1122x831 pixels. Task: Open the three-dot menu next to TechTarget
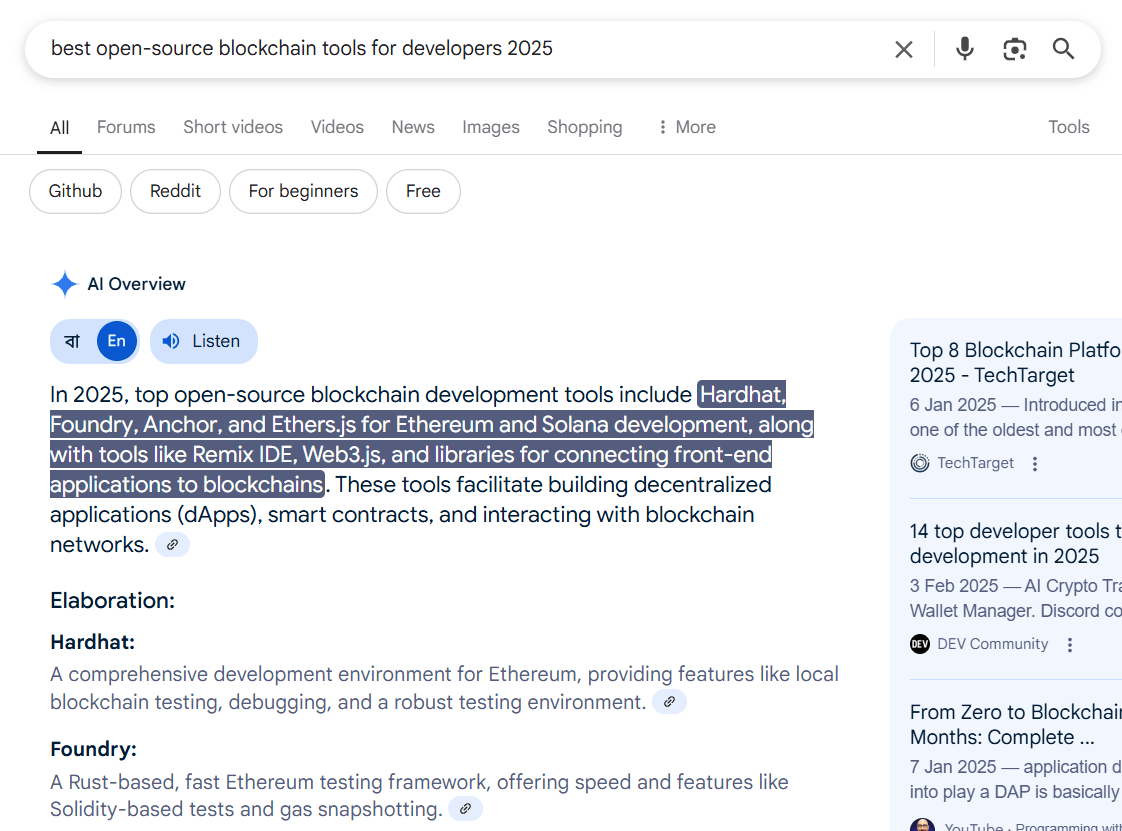1035,464
